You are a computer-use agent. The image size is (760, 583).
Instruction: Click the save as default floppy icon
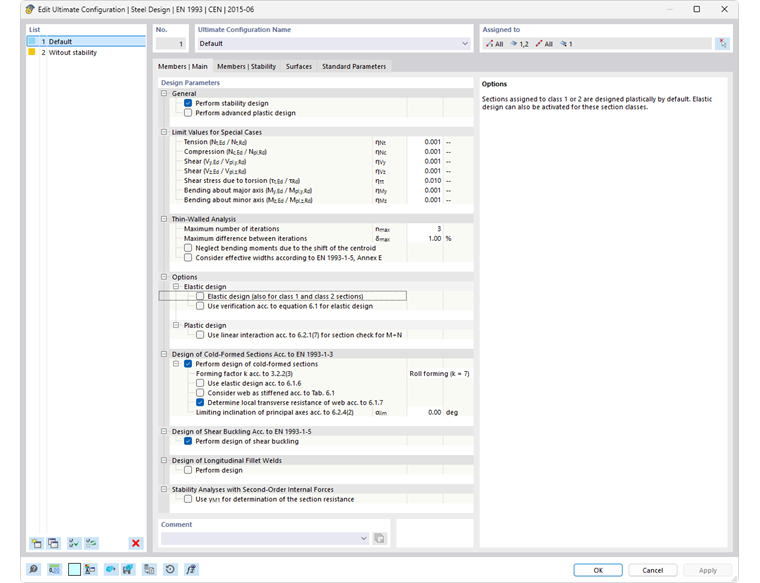[x=128, y=569]
